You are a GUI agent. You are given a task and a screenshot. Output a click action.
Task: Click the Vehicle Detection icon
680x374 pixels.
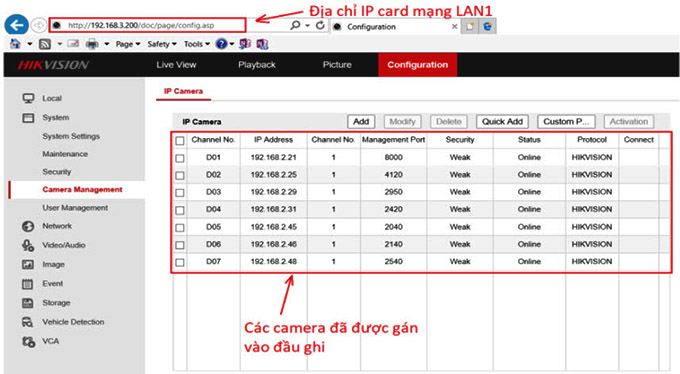pyautogui.click(x=28, y=322)
